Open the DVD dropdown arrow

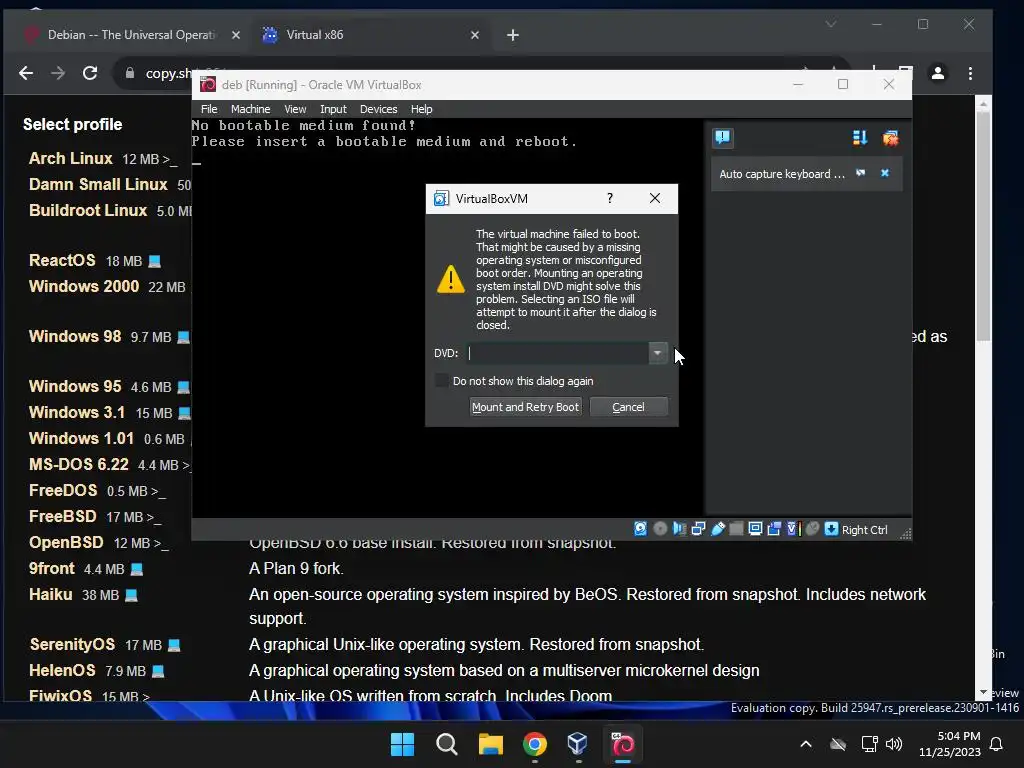(657, 353)
